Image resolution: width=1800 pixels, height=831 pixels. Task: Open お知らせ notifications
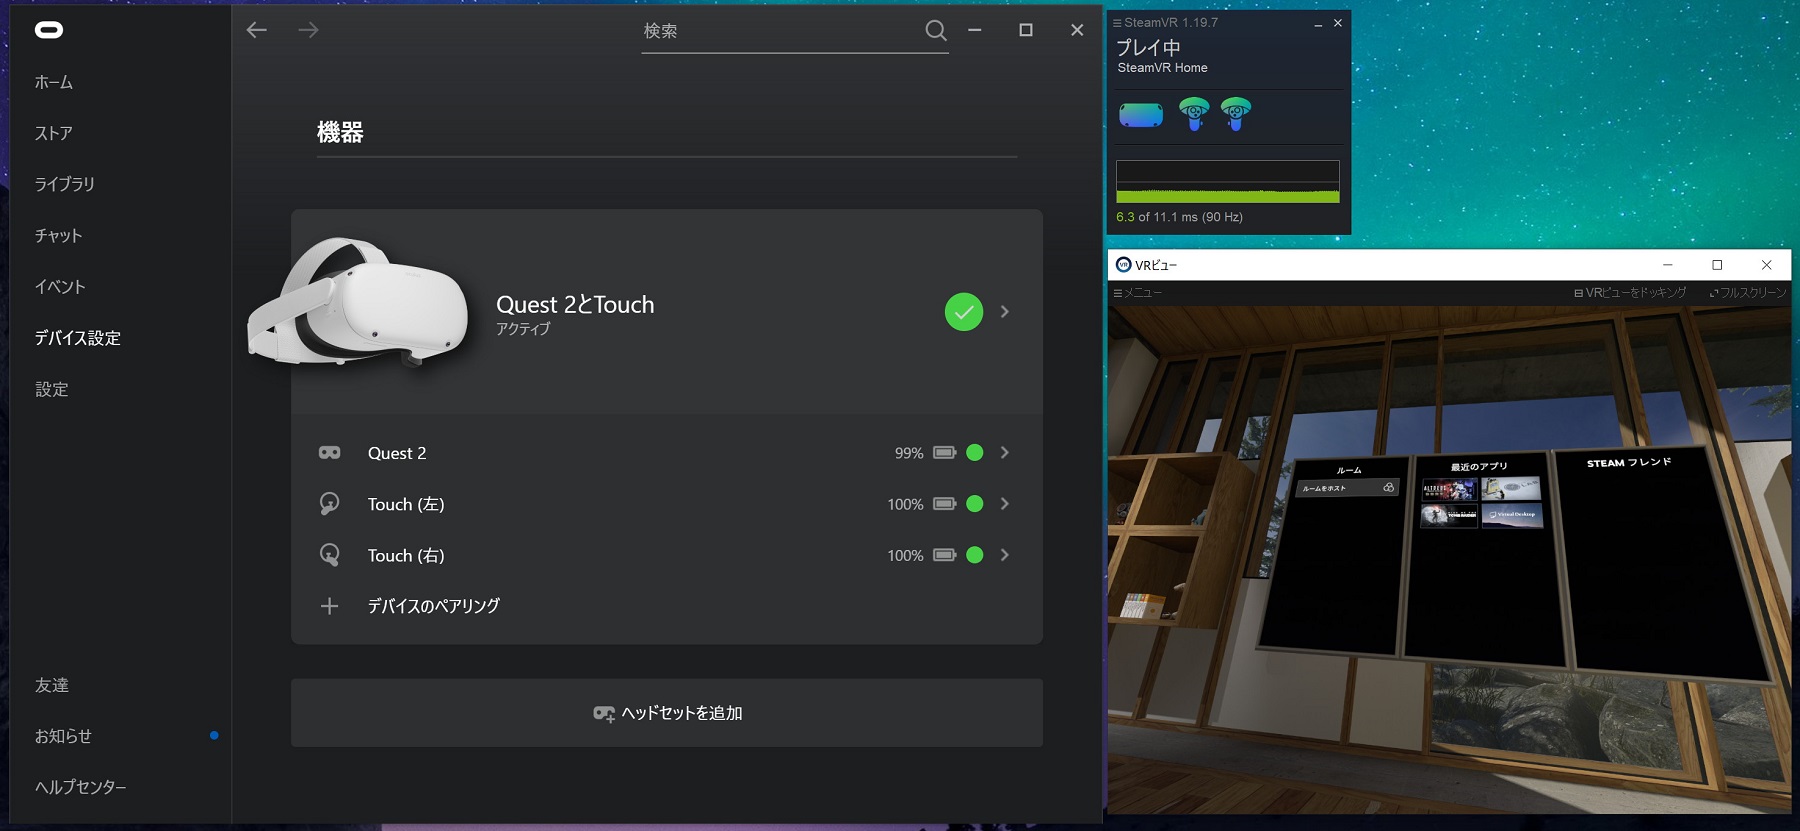pyautogui.click(x=64, y=736)
